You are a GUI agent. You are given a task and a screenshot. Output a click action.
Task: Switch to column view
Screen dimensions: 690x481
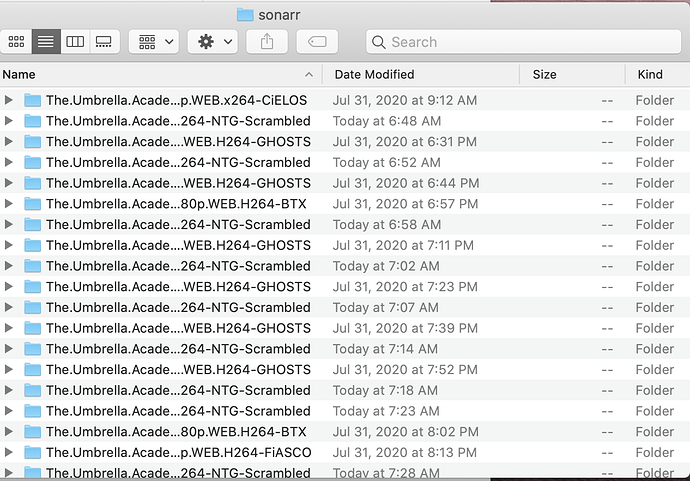coord(75,42)
